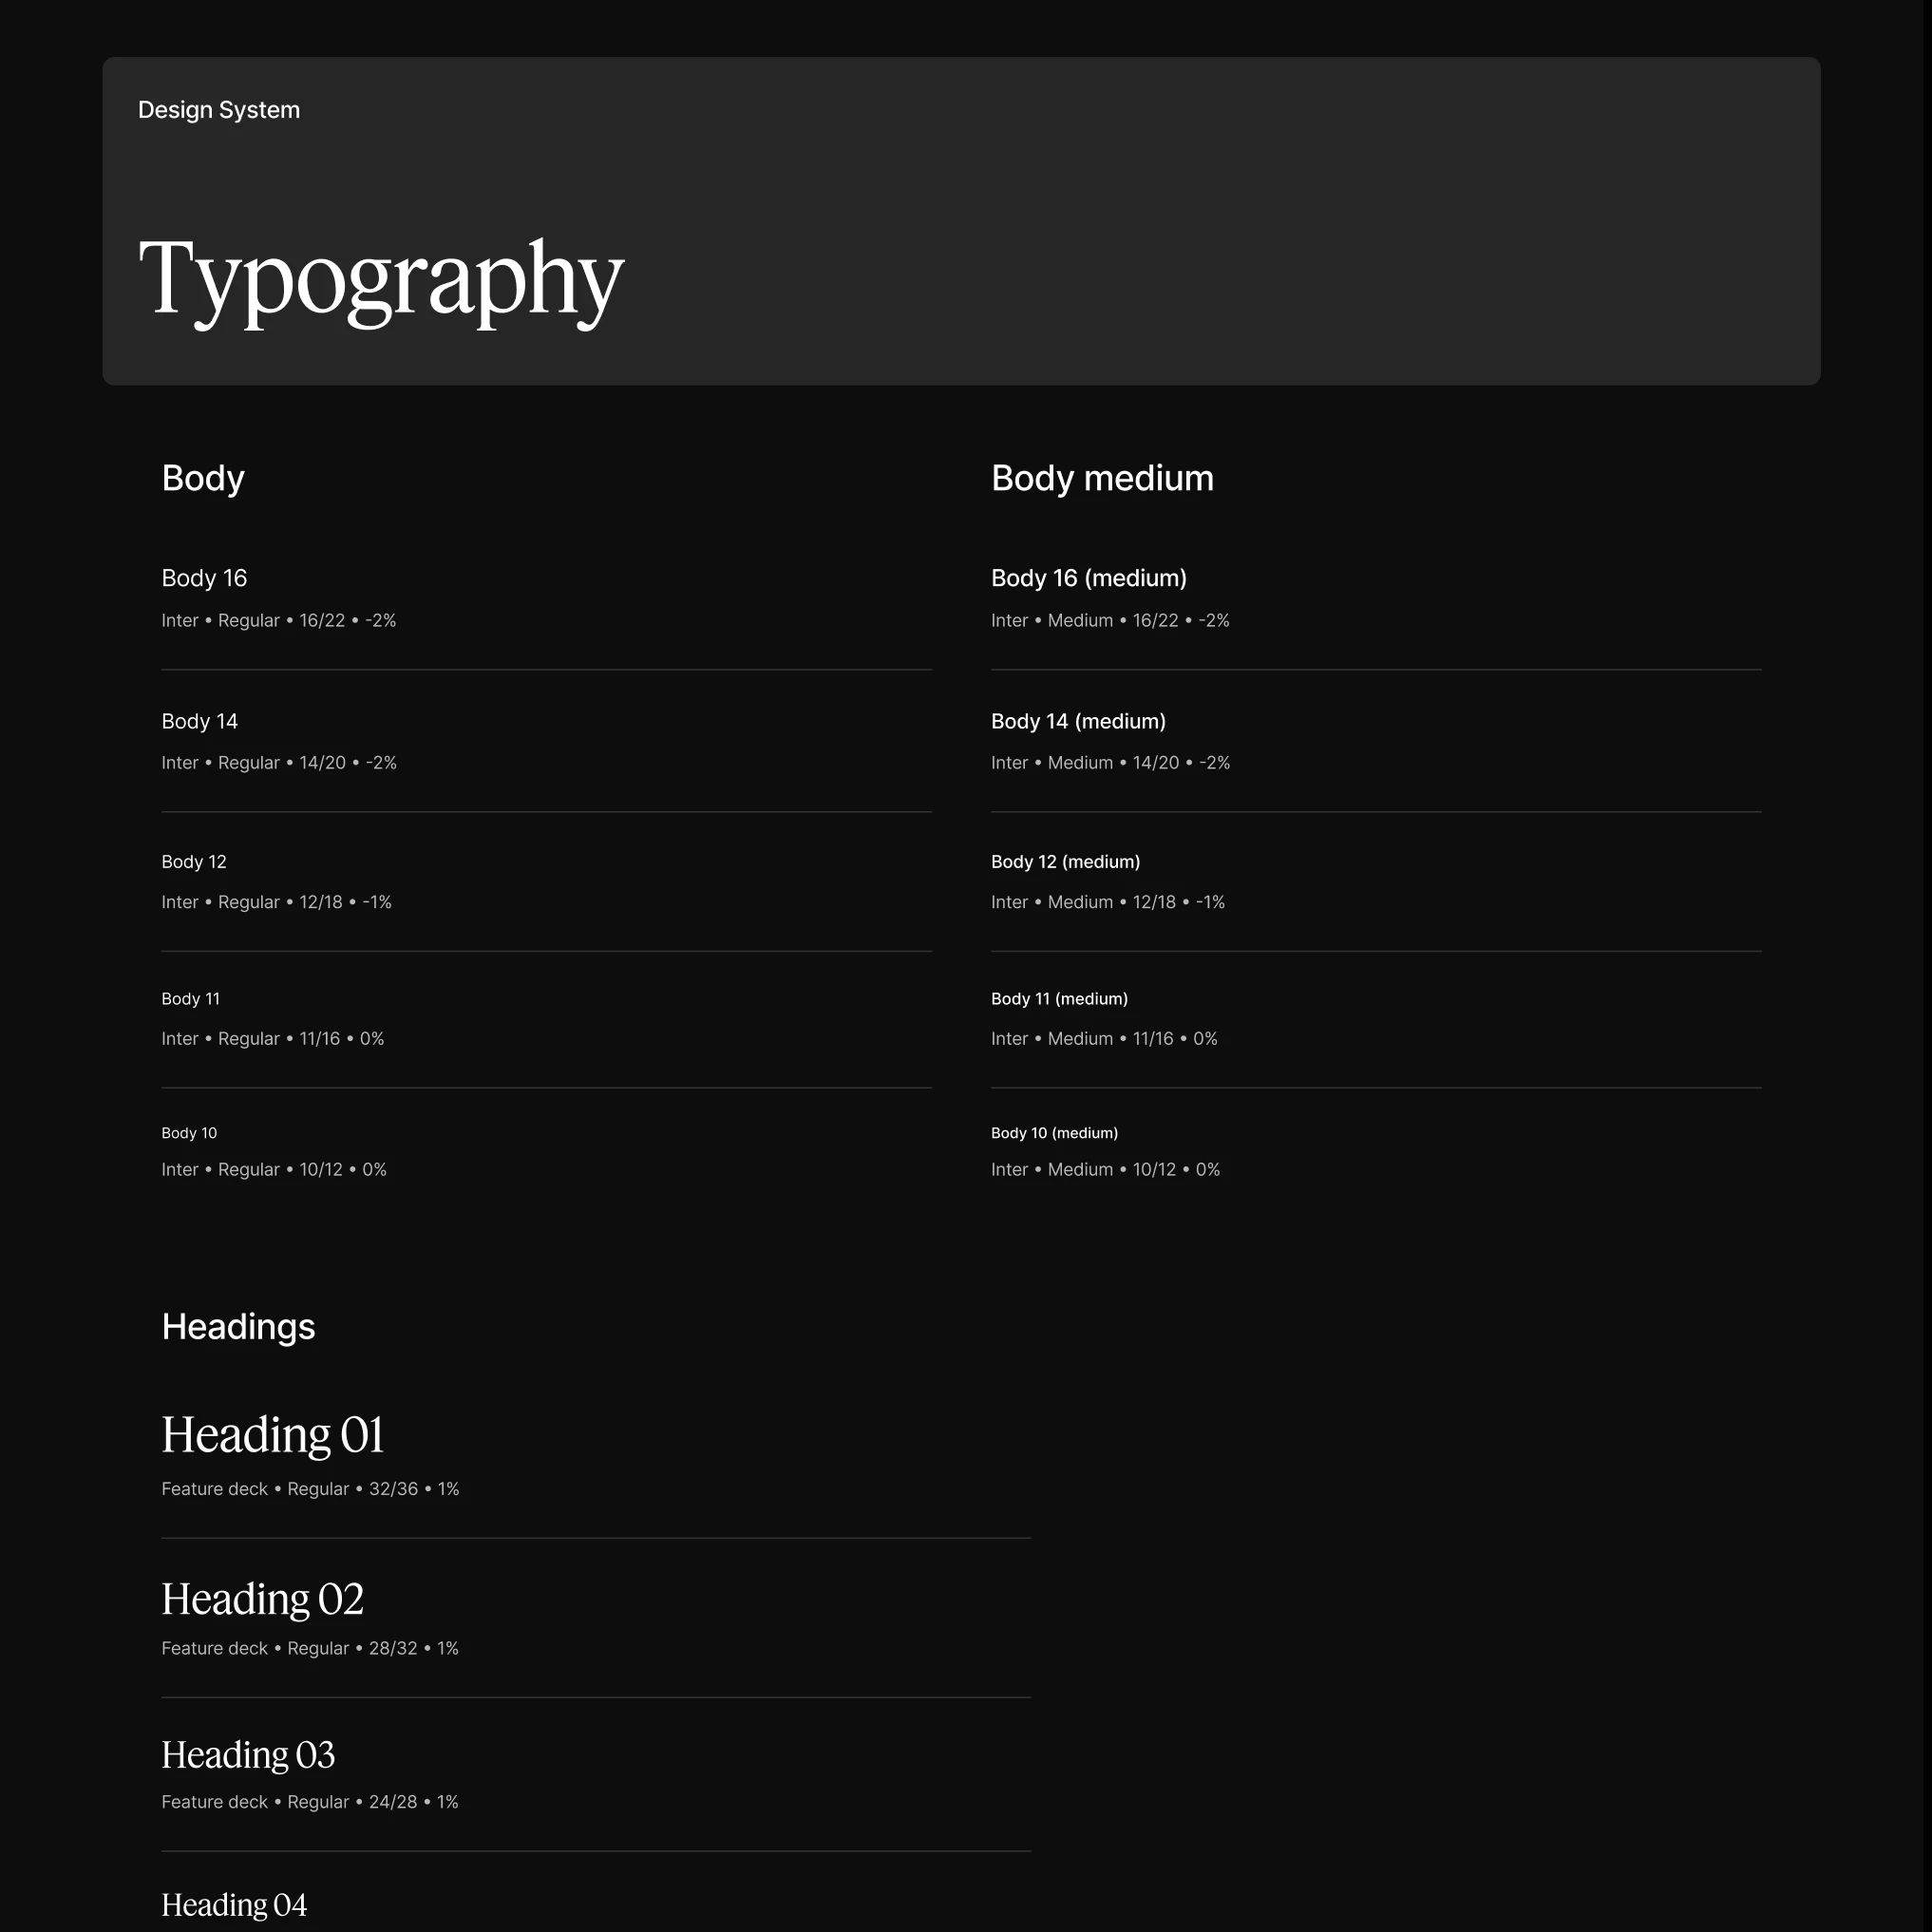Viewport: 1932px width, 1932px height.
Task: Select the Body 10 style sample
Action: tap(189, 1132)
